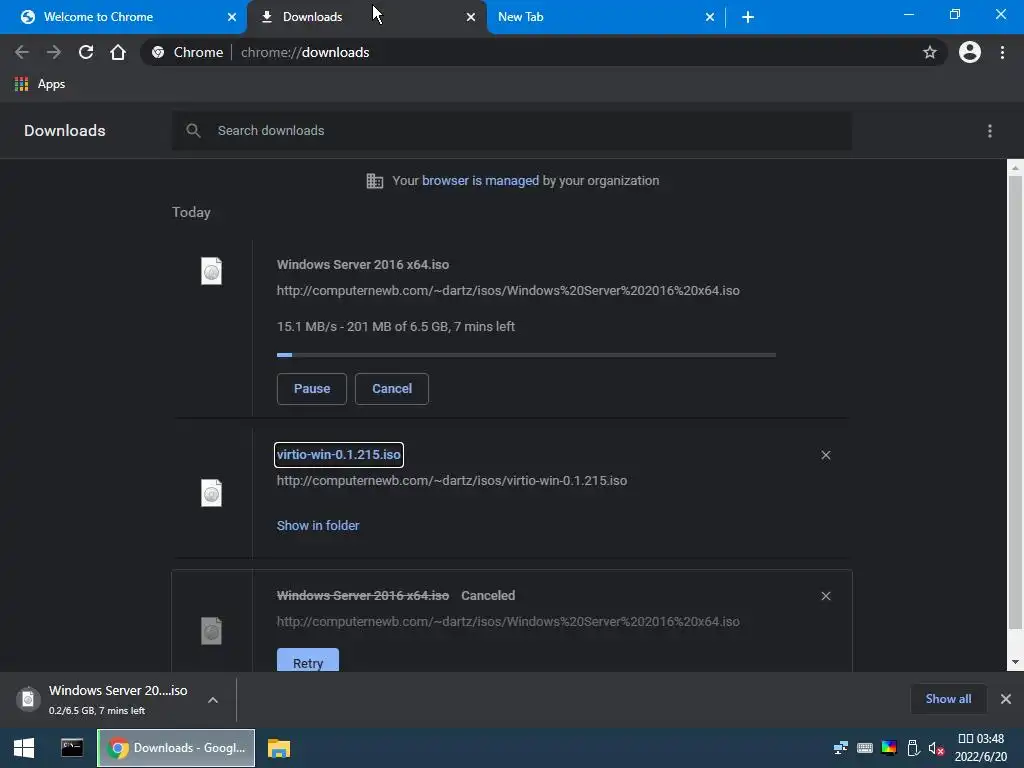Click the Downloads page title
This screenshot has width=1024, height=768.
tap(65, 131)
